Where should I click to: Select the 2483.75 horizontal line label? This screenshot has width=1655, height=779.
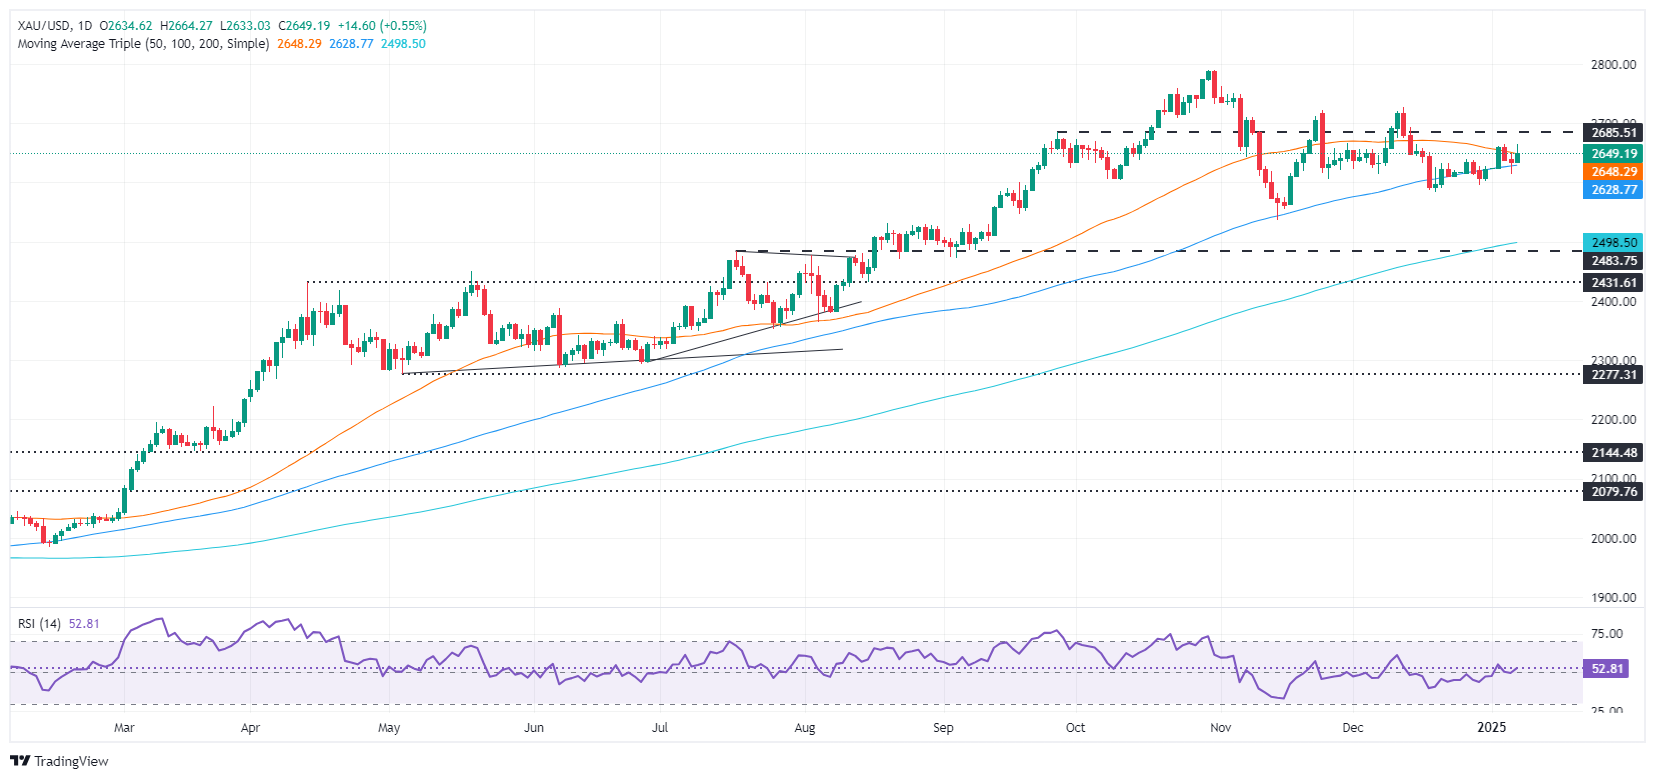point(1613,261)
